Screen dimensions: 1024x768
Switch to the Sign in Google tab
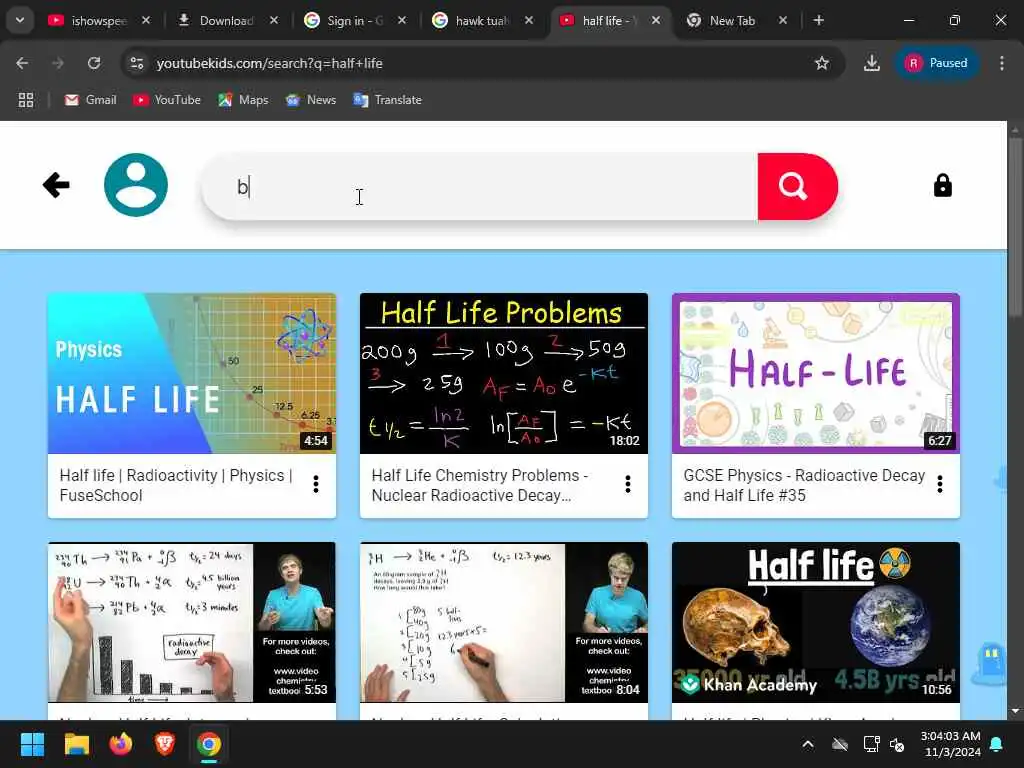(346, 21)
